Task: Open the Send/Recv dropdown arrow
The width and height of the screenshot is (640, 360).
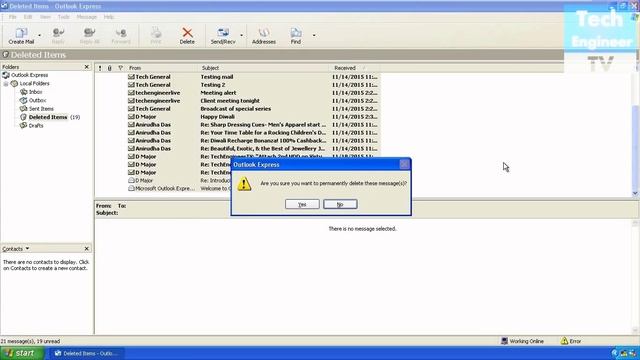Action: tap(241, 36)
